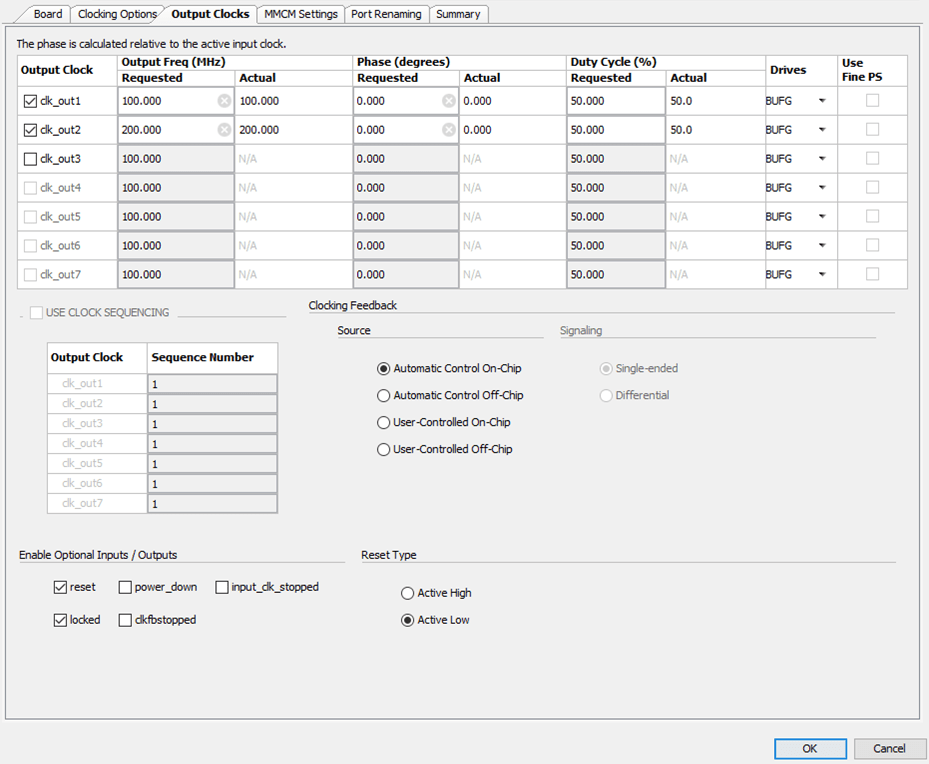Screen dimensions: 929x764
Task: Toggle the power_down optional input
Action: 126,587
